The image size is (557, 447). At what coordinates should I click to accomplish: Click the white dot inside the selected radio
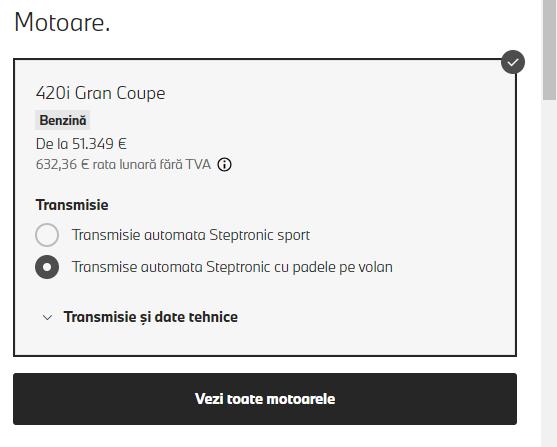click(47, 267)
